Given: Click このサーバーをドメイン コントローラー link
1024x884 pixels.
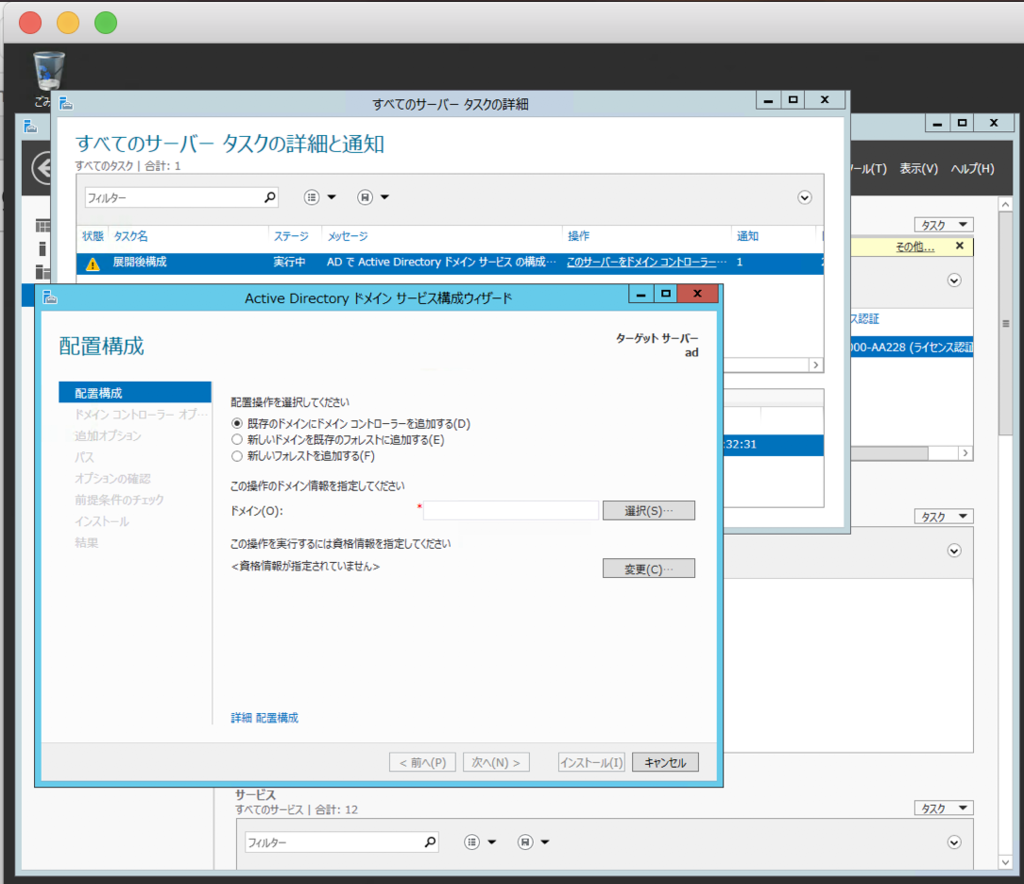Looking at the screenshot, I should click(647, 262).
